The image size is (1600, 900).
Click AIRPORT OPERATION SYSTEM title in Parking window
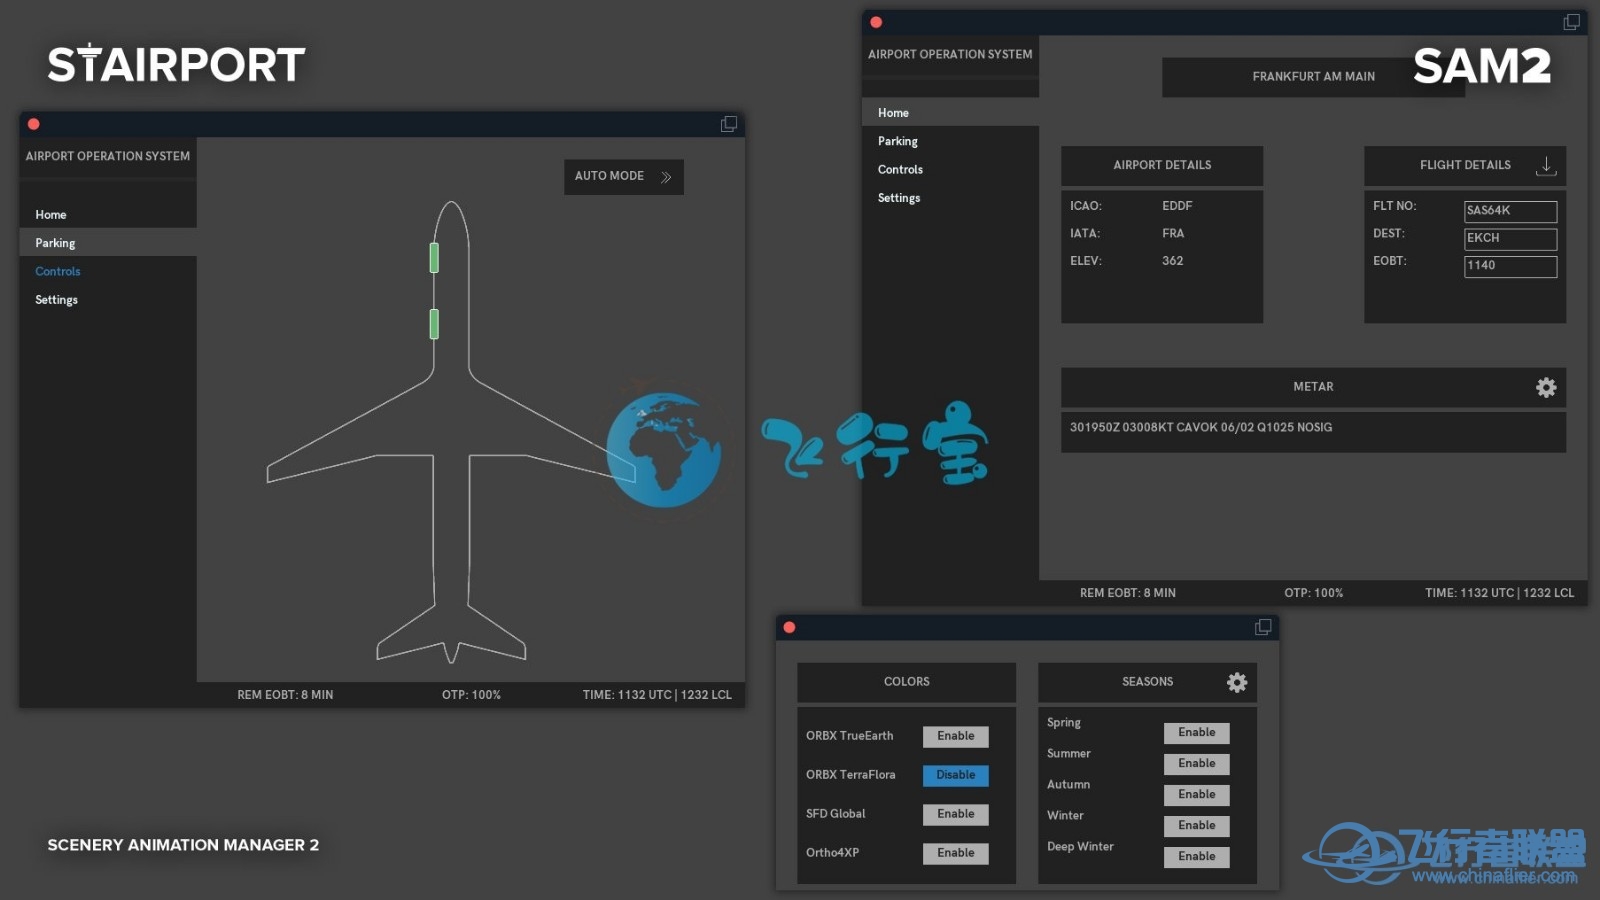(x=108, y=157)
